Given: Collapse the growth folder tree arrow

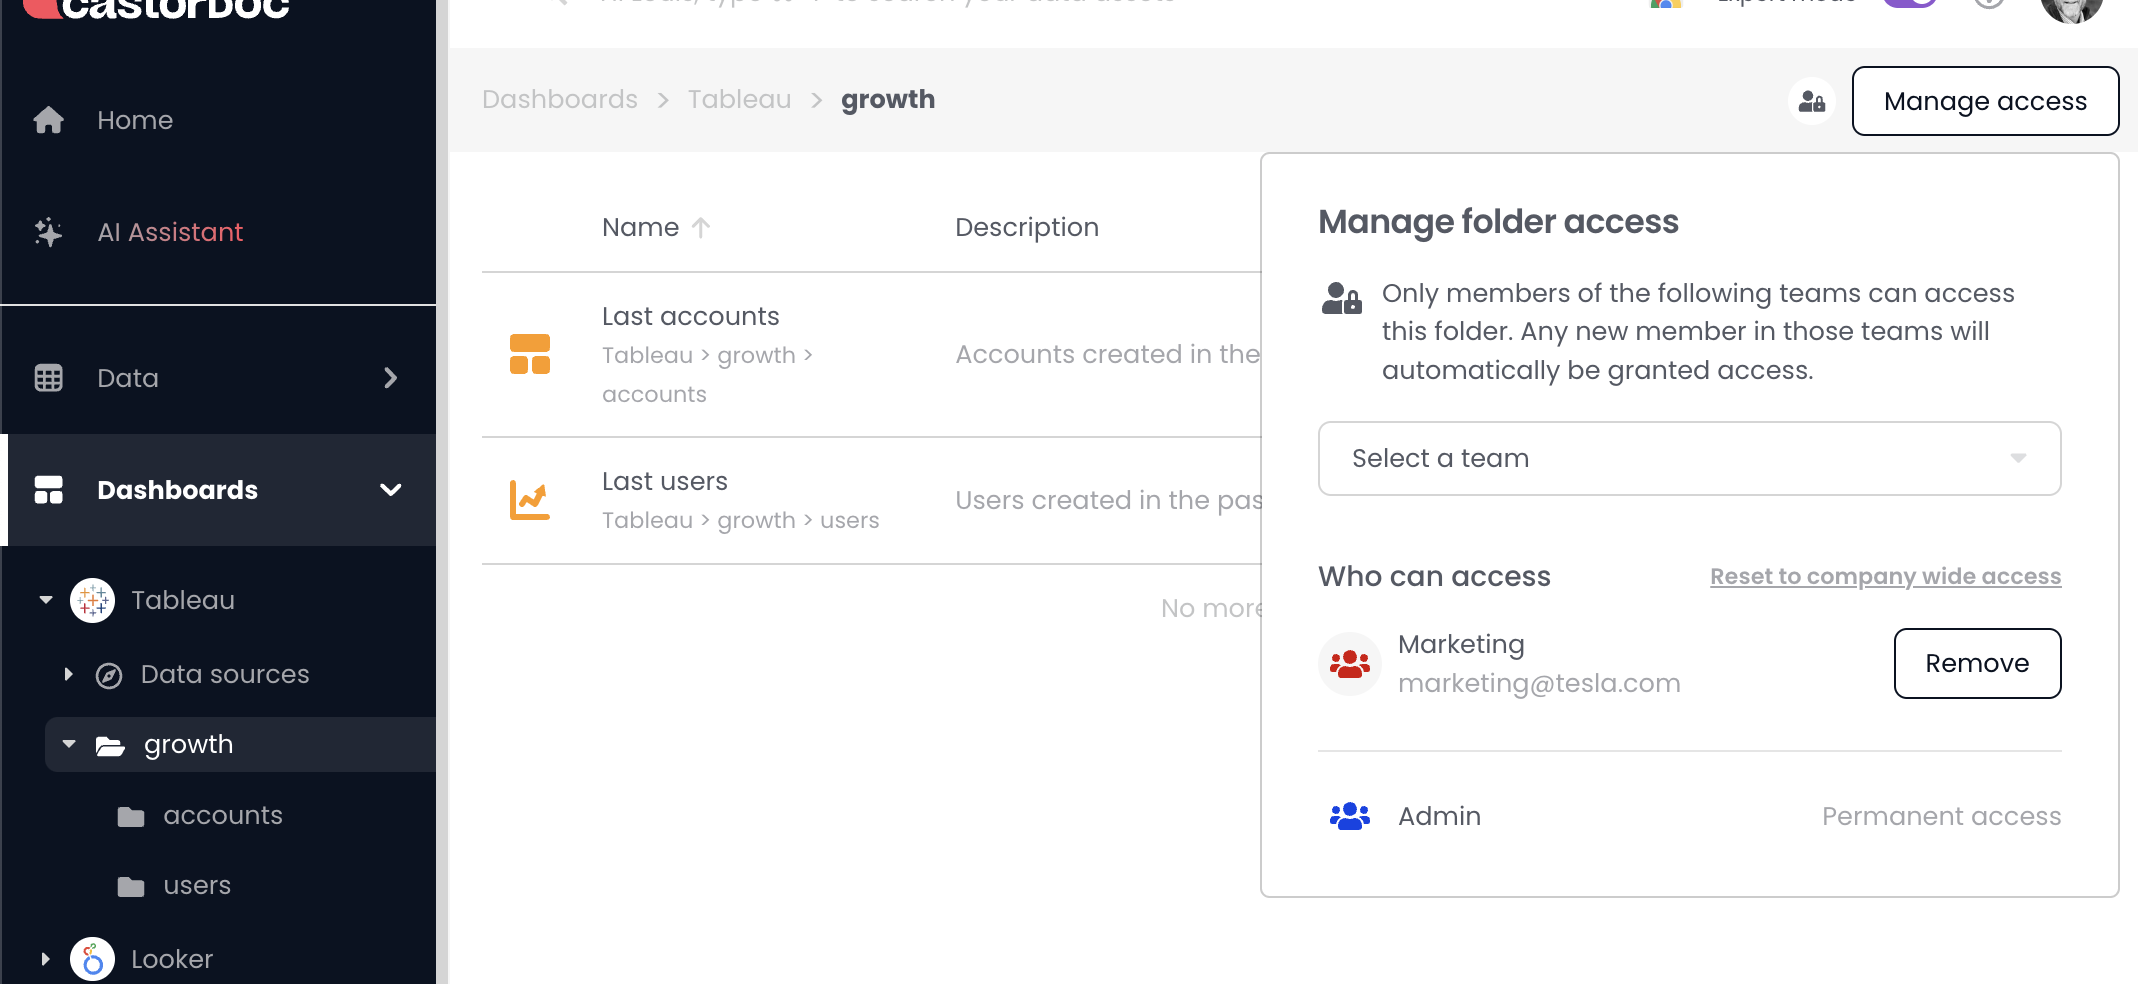Looking at the screenshot, I should [69, 744].
